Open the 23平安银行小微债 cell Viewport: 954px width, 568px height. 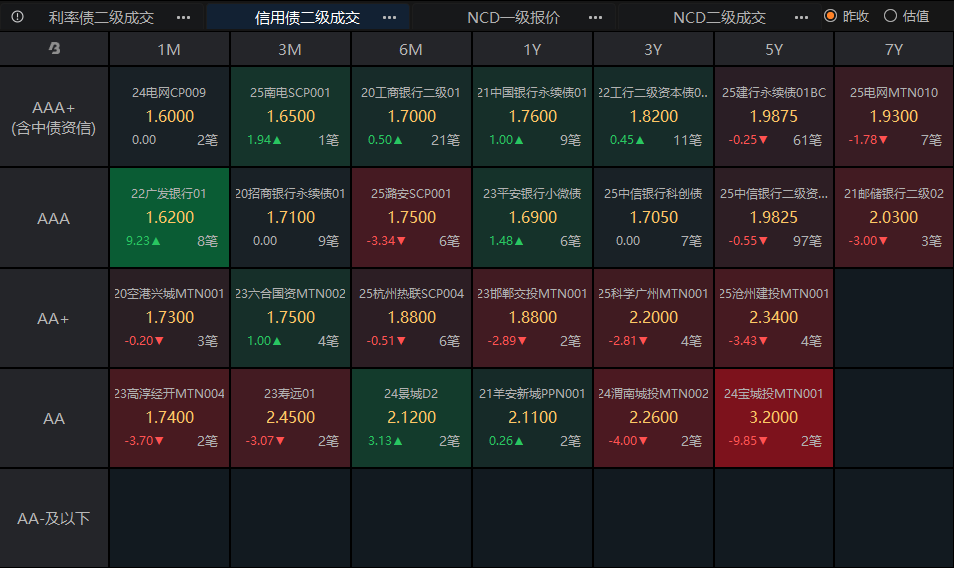click(532, 218)
